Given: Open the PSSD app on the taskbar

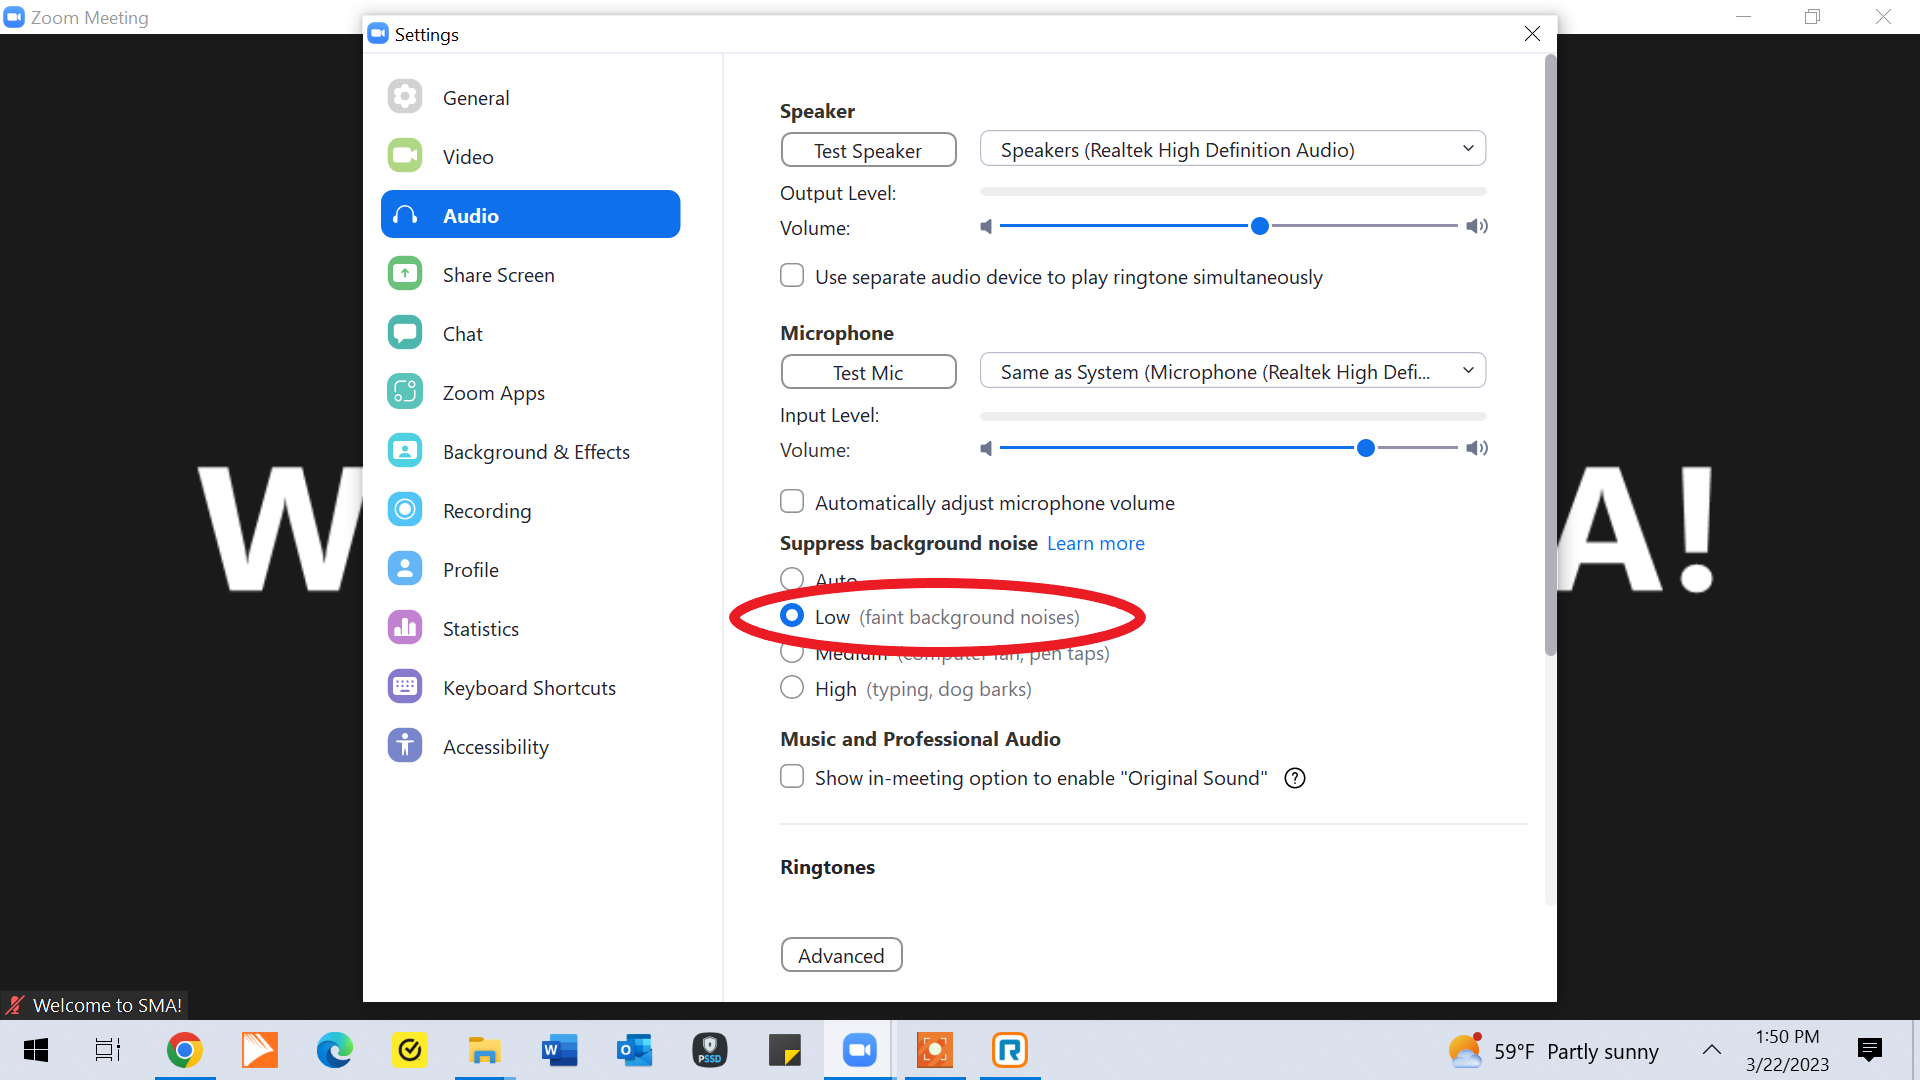Looking at the screenshot, I should coord(710,1050).
